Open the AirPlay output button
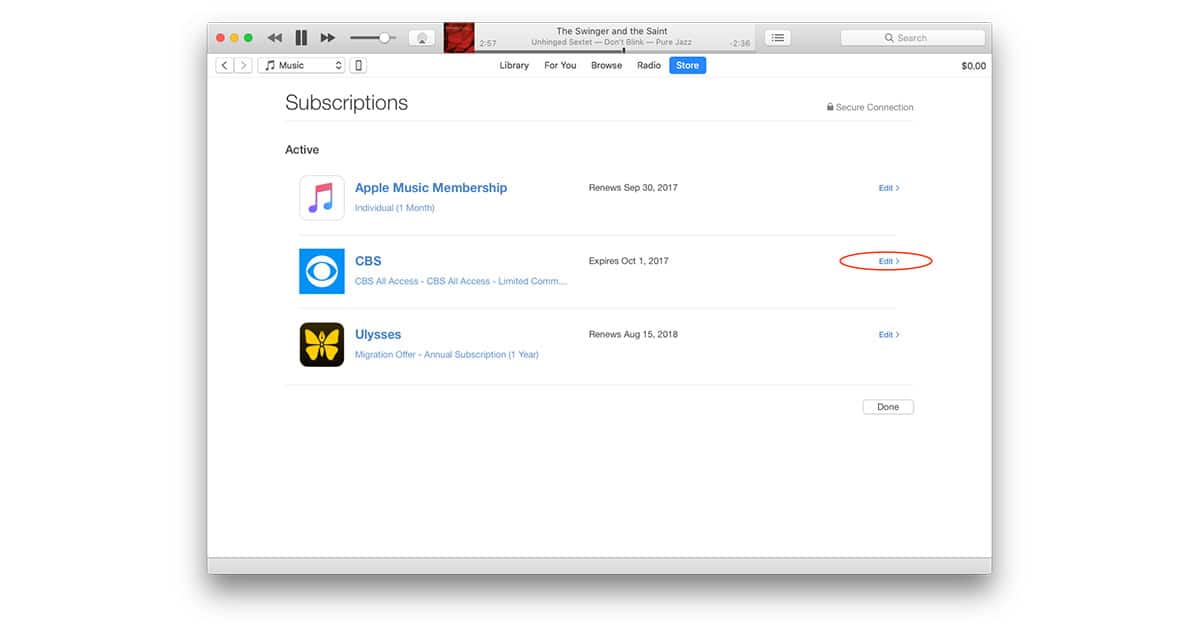1200x630 pixels. click(x=422, y=38)
